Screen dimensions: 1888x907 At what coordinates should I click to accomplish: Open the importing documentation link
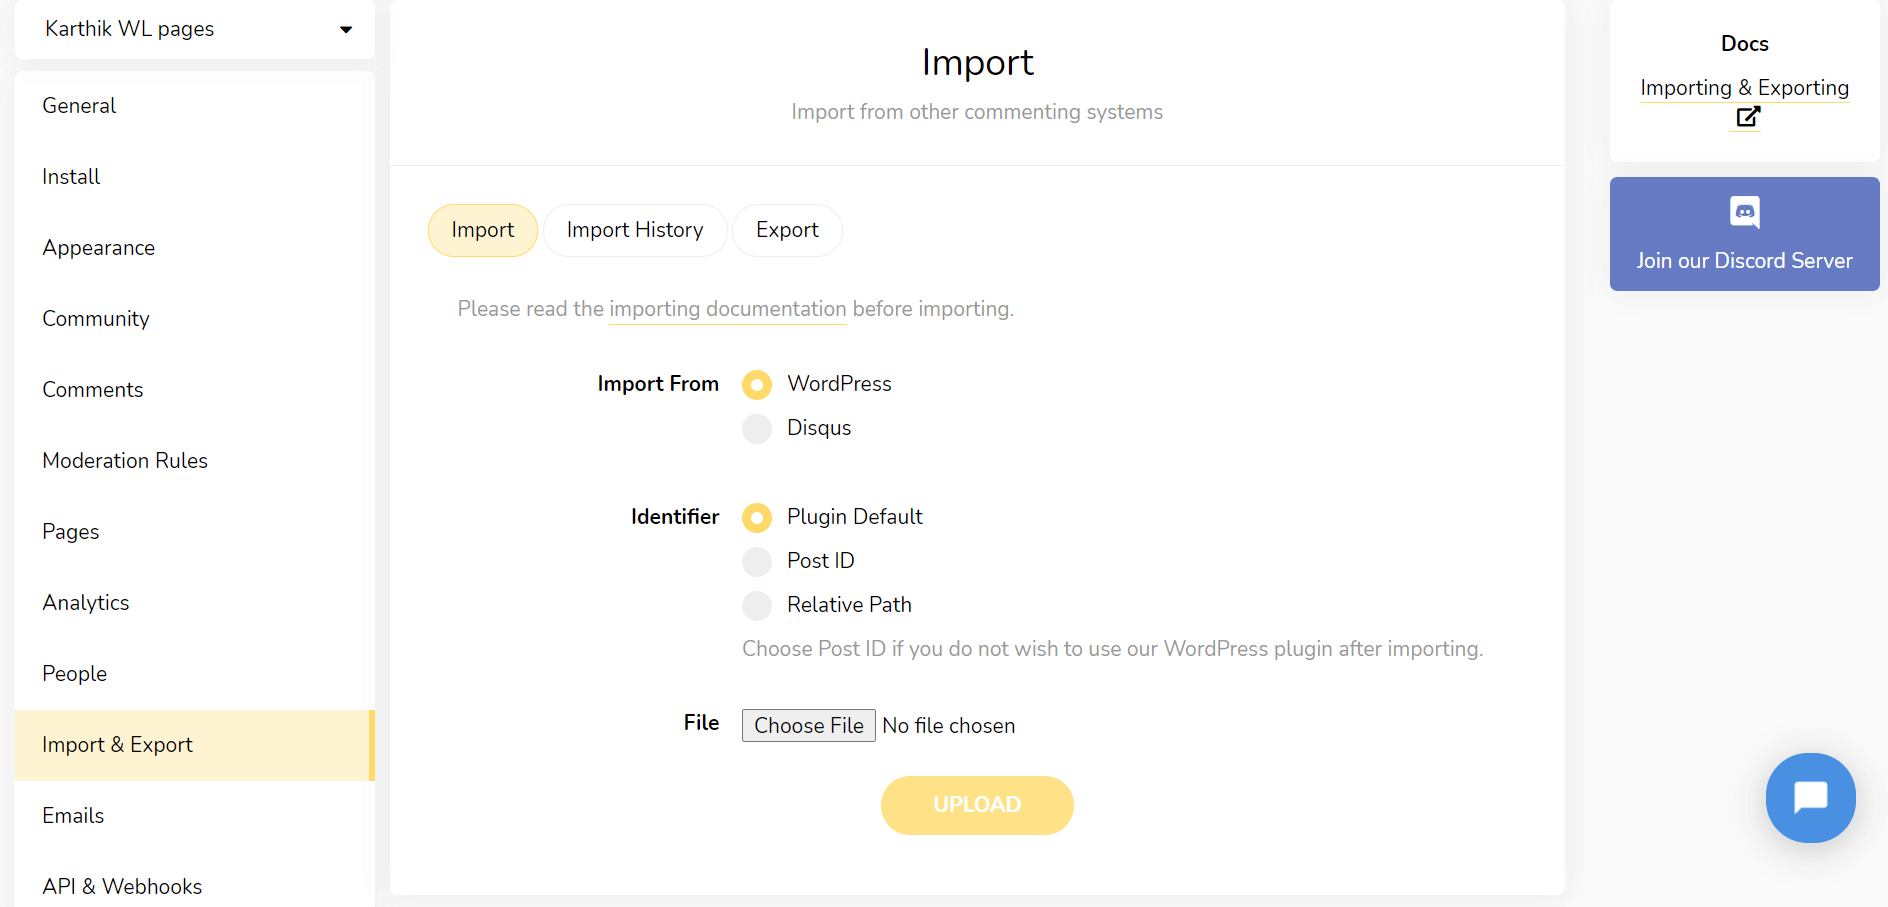(727, 309)
